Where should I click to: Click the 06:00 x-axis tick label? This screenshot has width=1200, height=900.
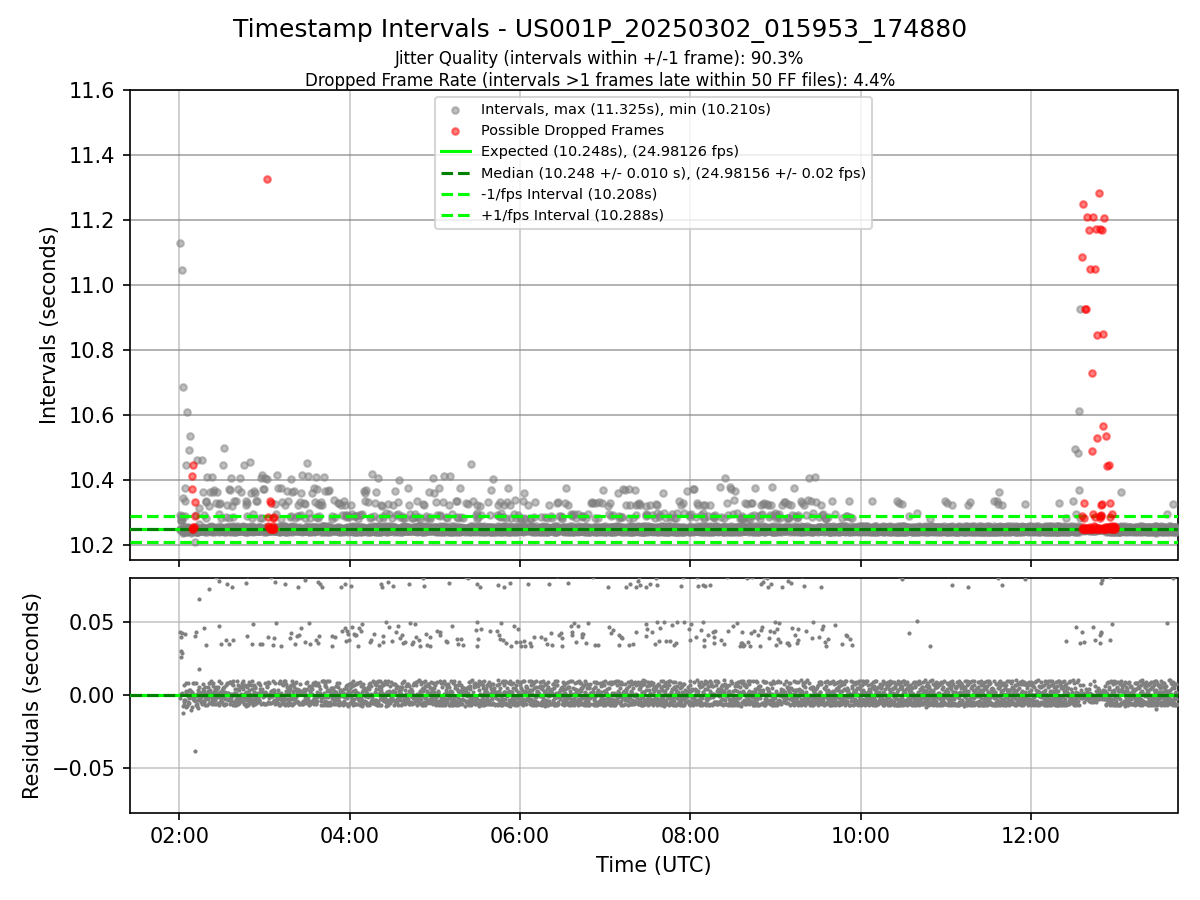520,835
